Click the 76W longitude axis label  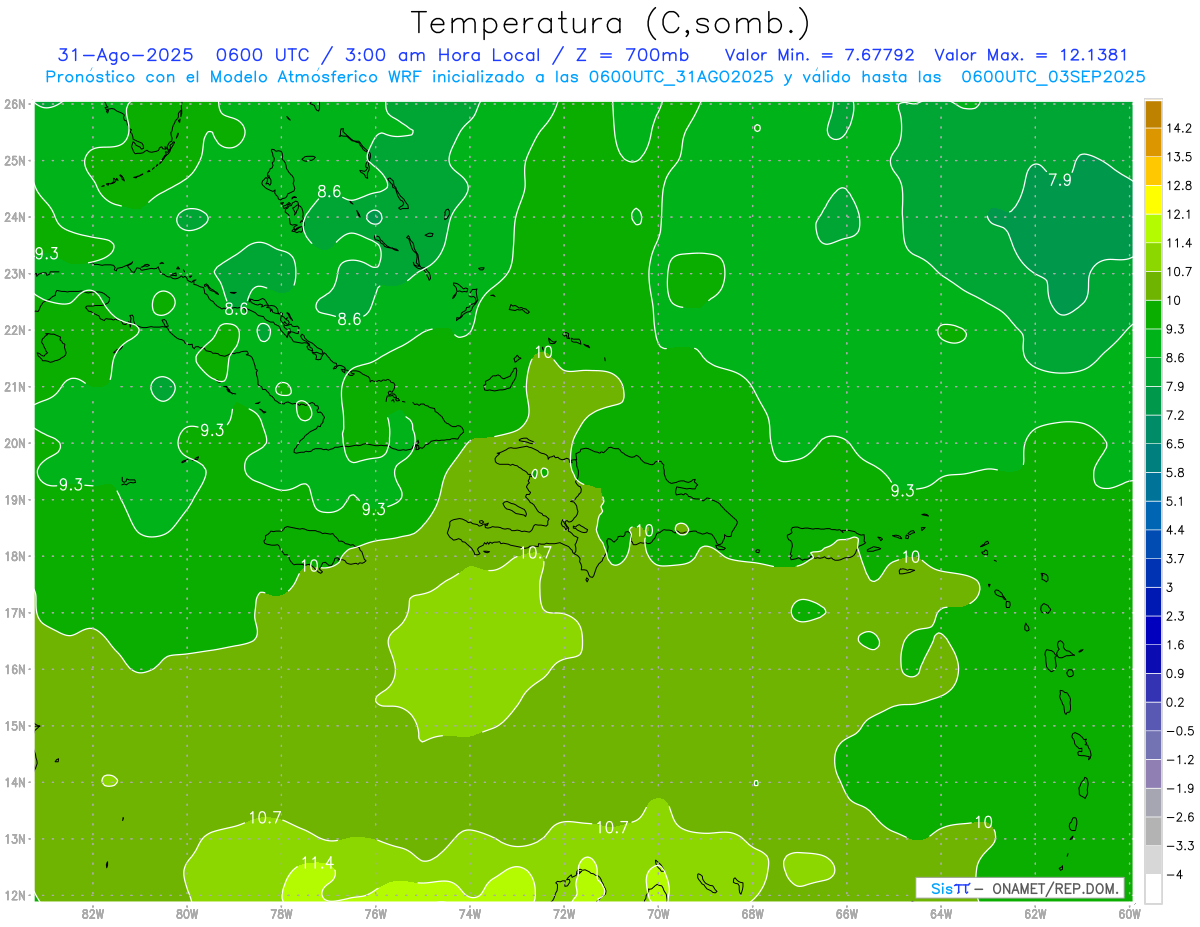click(x=375, y=912)
